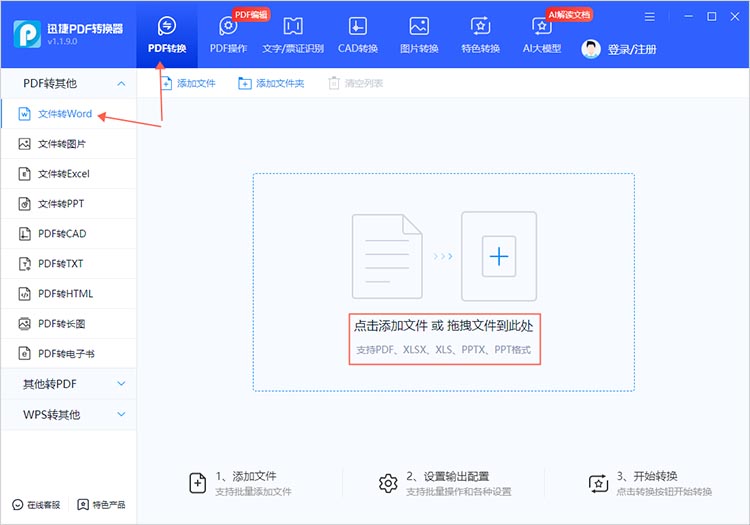Click the document page illustration icon
Image resolution: width=750 pixels, height=525 pixels.
click(387, 257)
